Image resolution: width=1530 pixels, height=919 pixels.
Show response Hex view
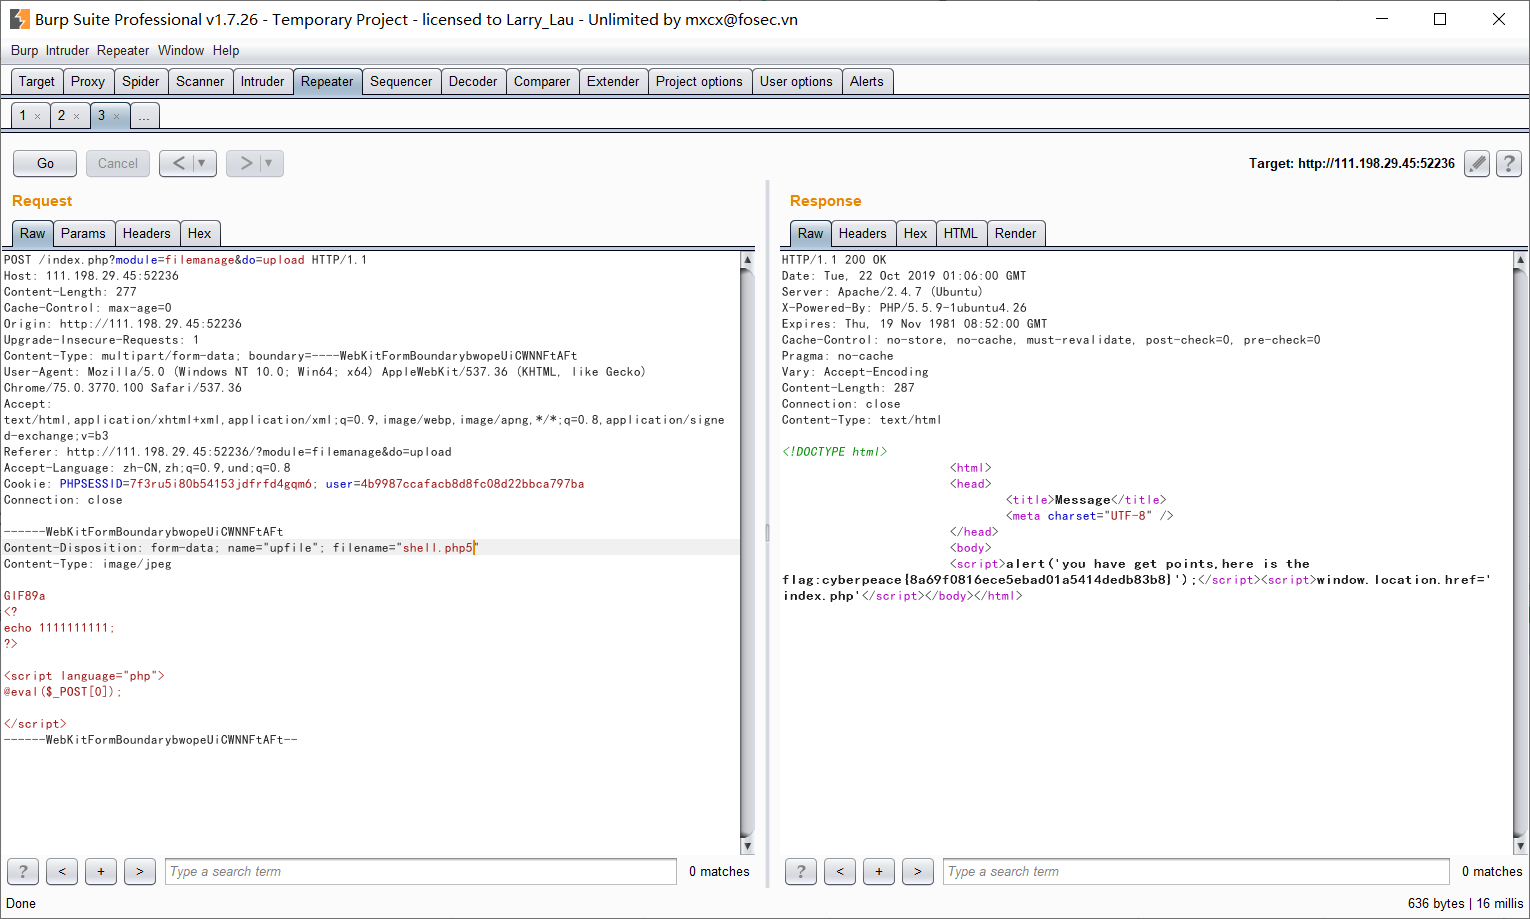click(916, 233)
